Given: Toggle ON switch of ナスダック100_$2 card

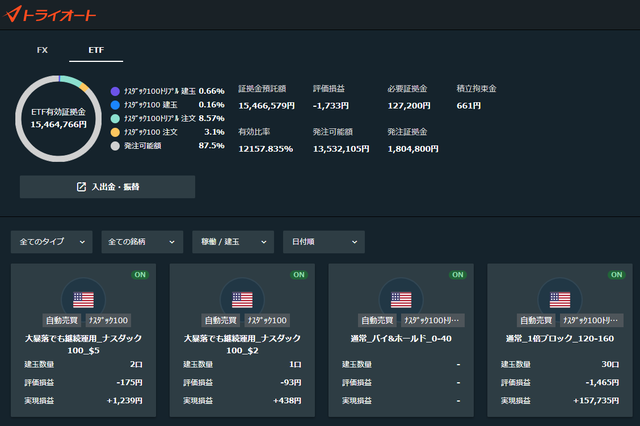Looking at the screenshot, I should (299, 275).
